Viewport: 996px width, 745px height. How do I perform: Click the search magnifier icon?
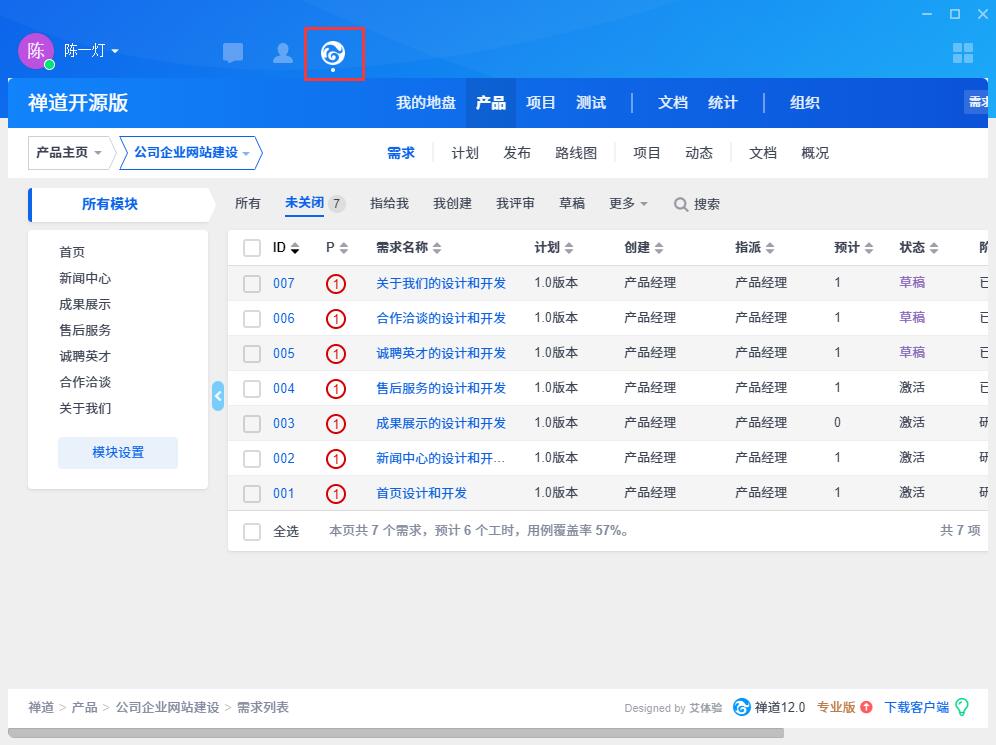(681, 204)
